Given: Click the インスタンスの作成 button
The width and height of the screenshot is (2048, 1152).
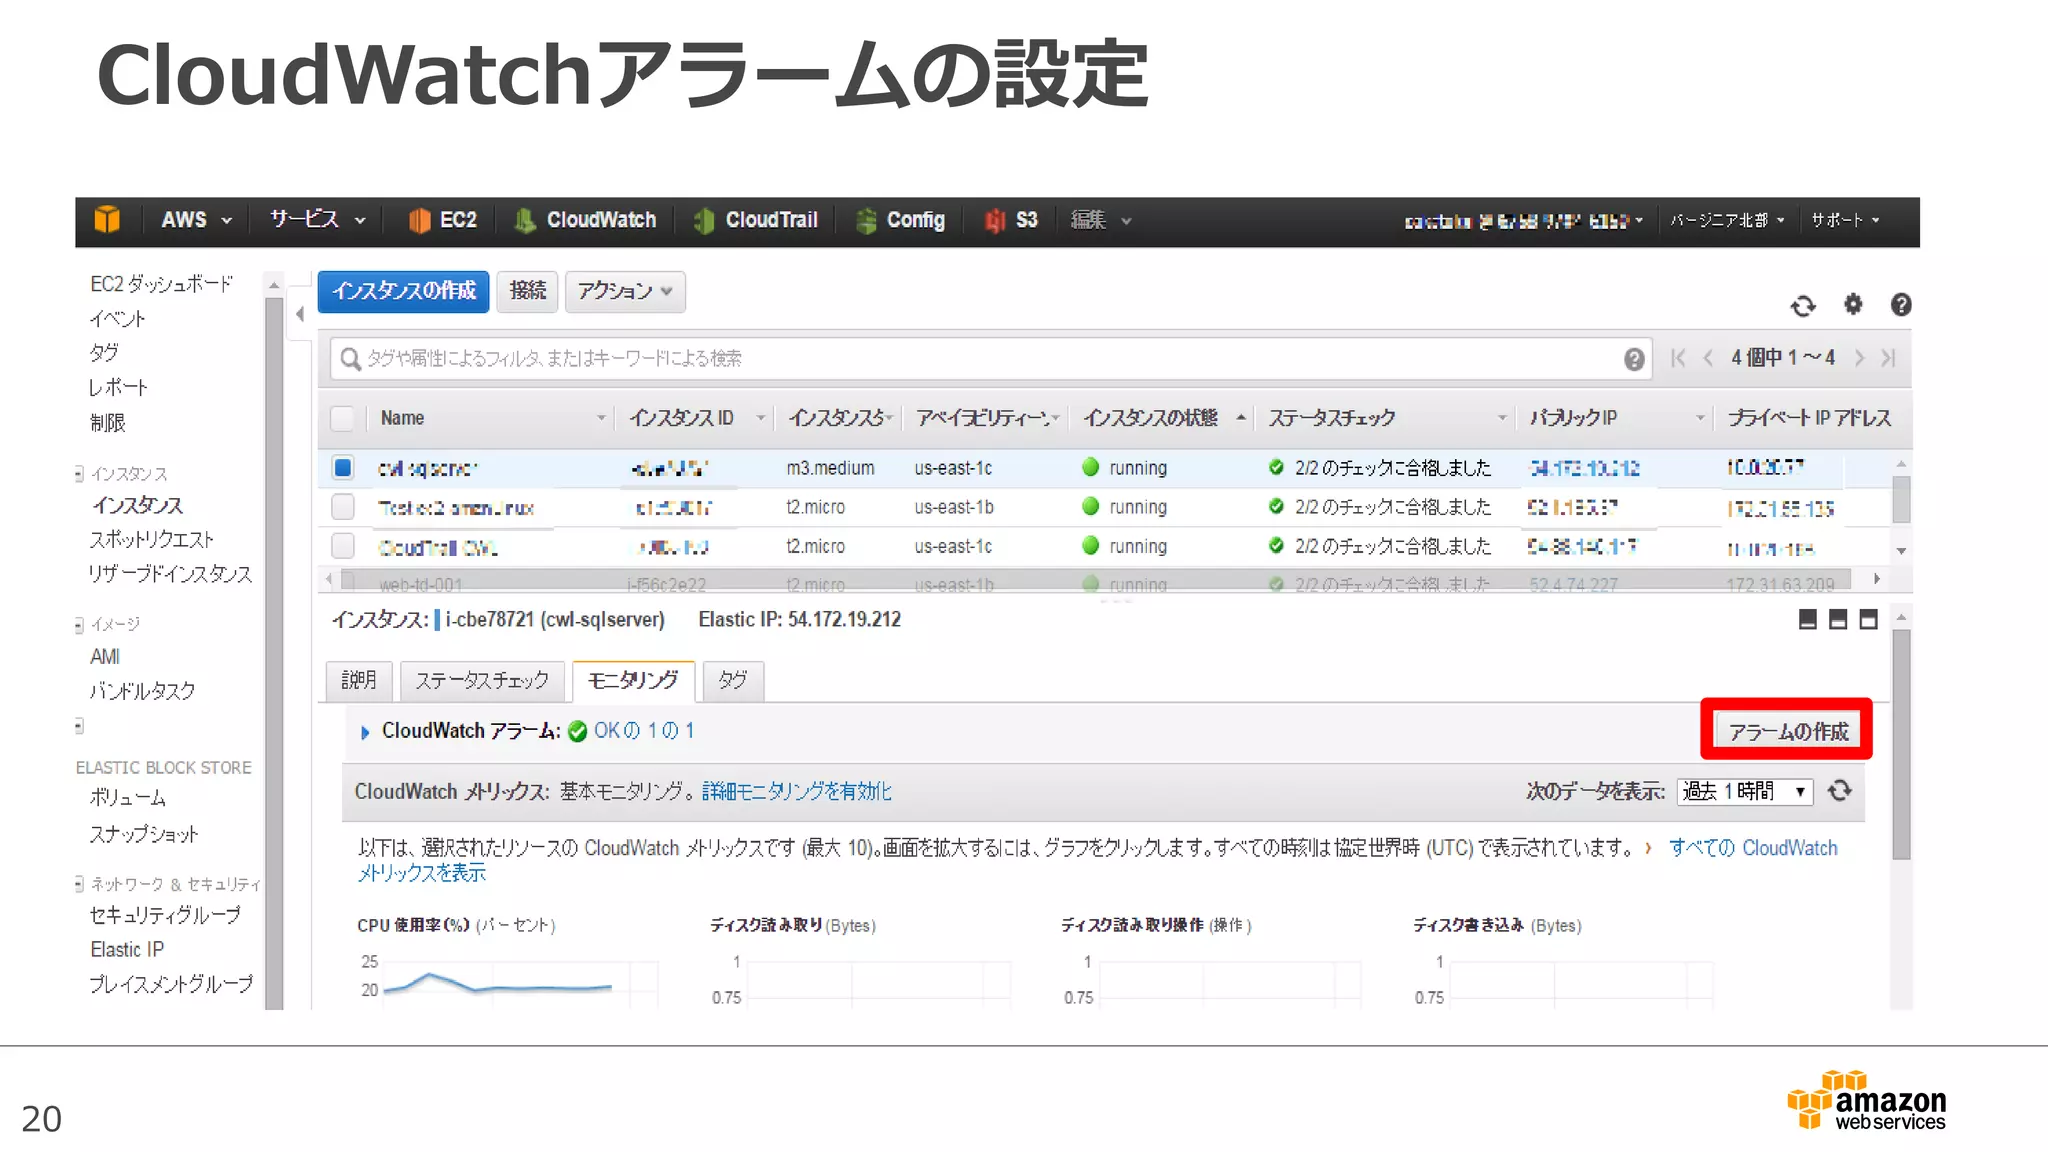Looking at the screenshot, I should (x=404, y=291).
